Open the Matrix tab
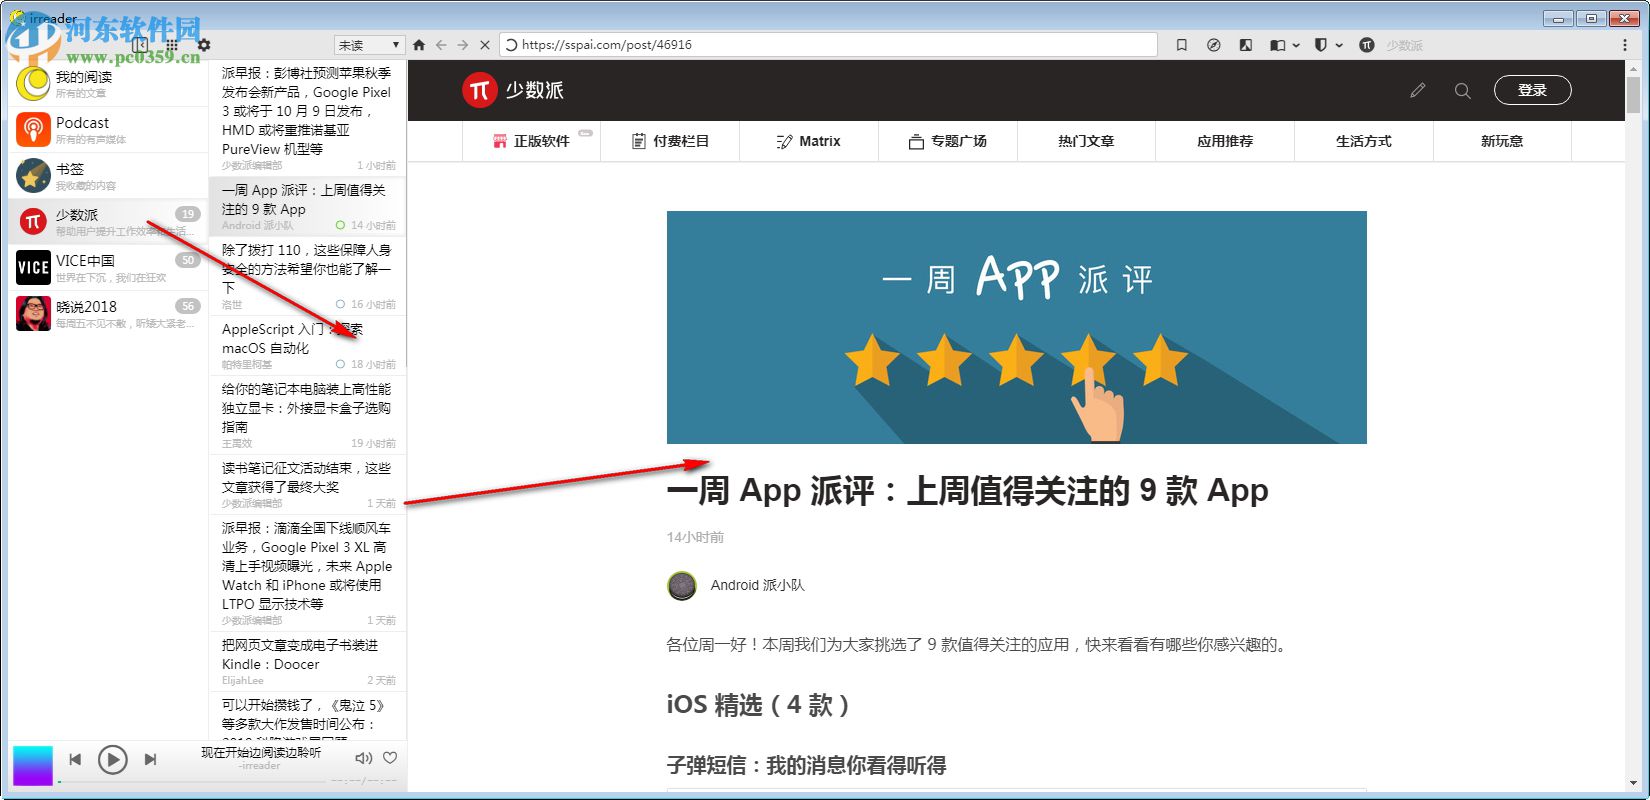Viewport: 1650px width, 800px height. 809,141
